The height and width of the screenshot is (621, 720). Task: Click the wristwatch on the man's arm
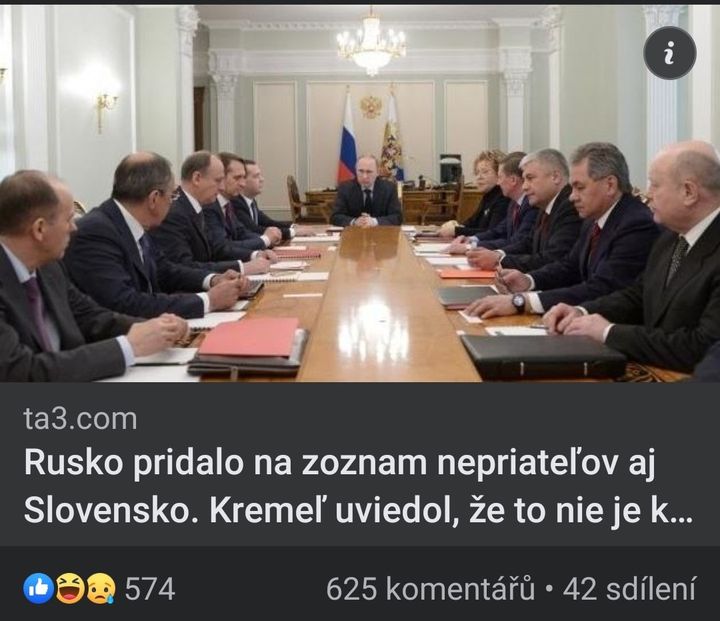coord(518,303)
